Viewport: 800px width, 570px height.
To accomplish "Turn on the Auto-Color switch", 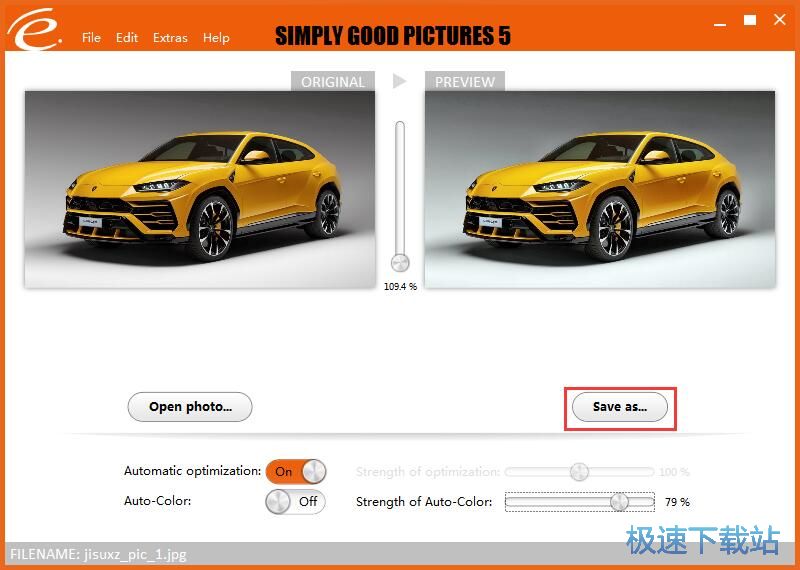I will point(295,502).
